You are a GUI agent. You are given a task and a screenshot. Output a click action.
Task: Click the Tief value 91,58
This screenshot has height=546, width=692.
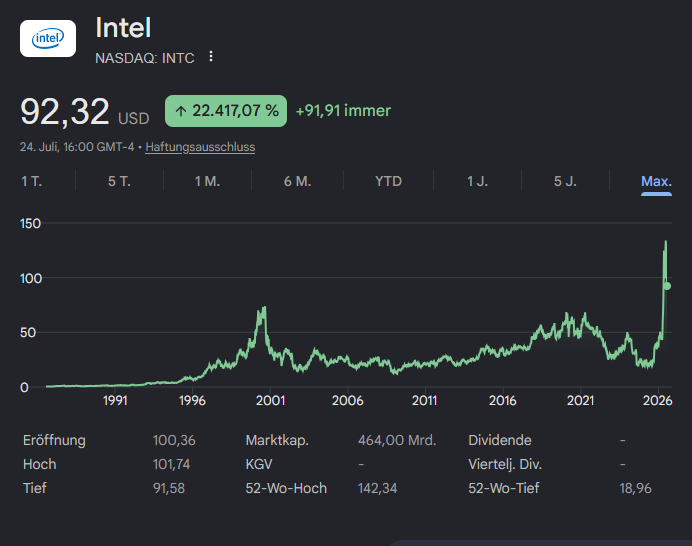169,488
